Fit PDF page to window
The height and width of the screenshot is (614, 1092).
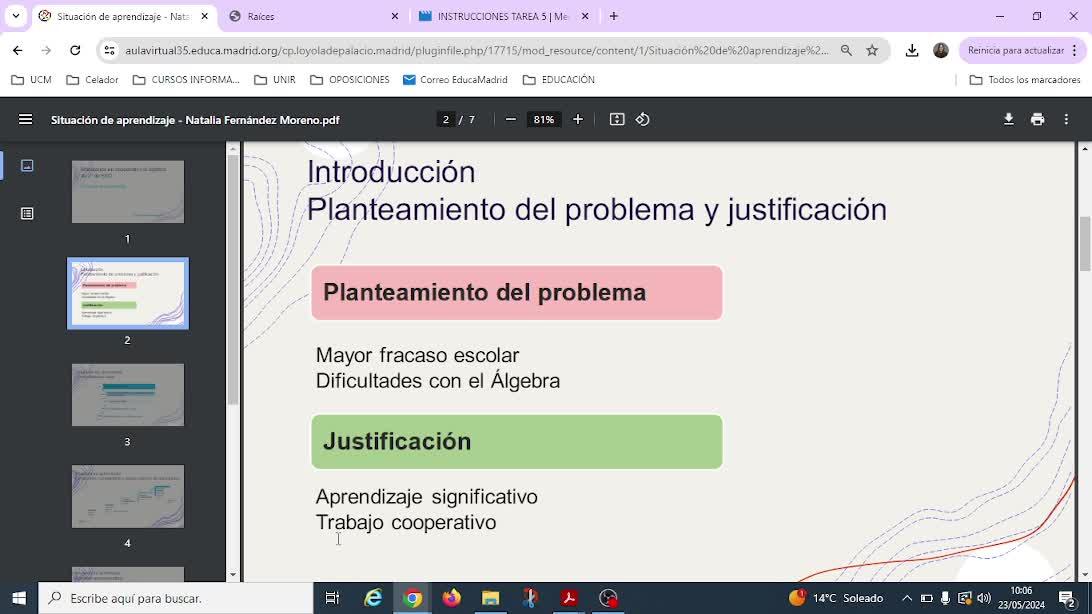tap(617, 120)
